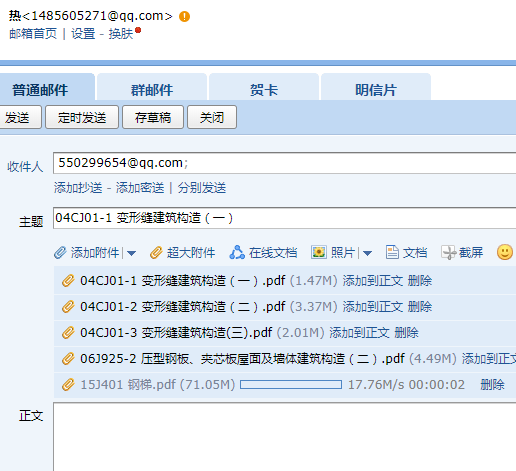
Task: Click 添加到正文 for 06J925-2 pdf
Action: point(489,359)
